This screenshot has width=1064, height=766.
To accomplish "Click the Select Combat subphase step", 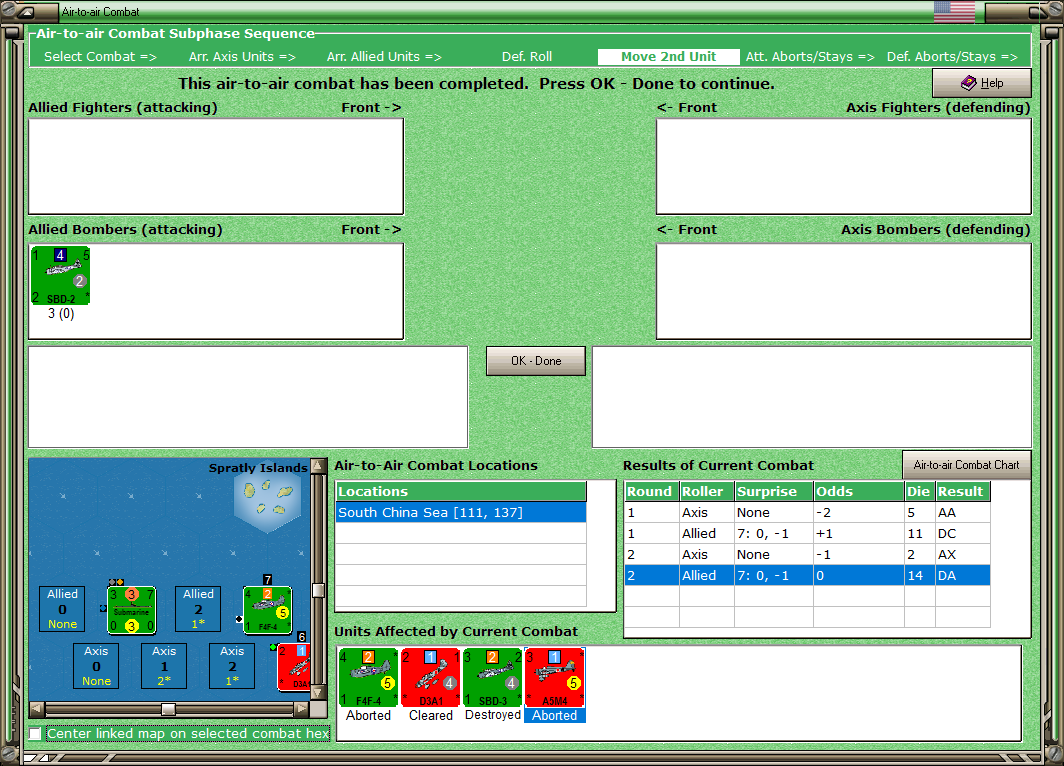I will click(x=100, y=57).
